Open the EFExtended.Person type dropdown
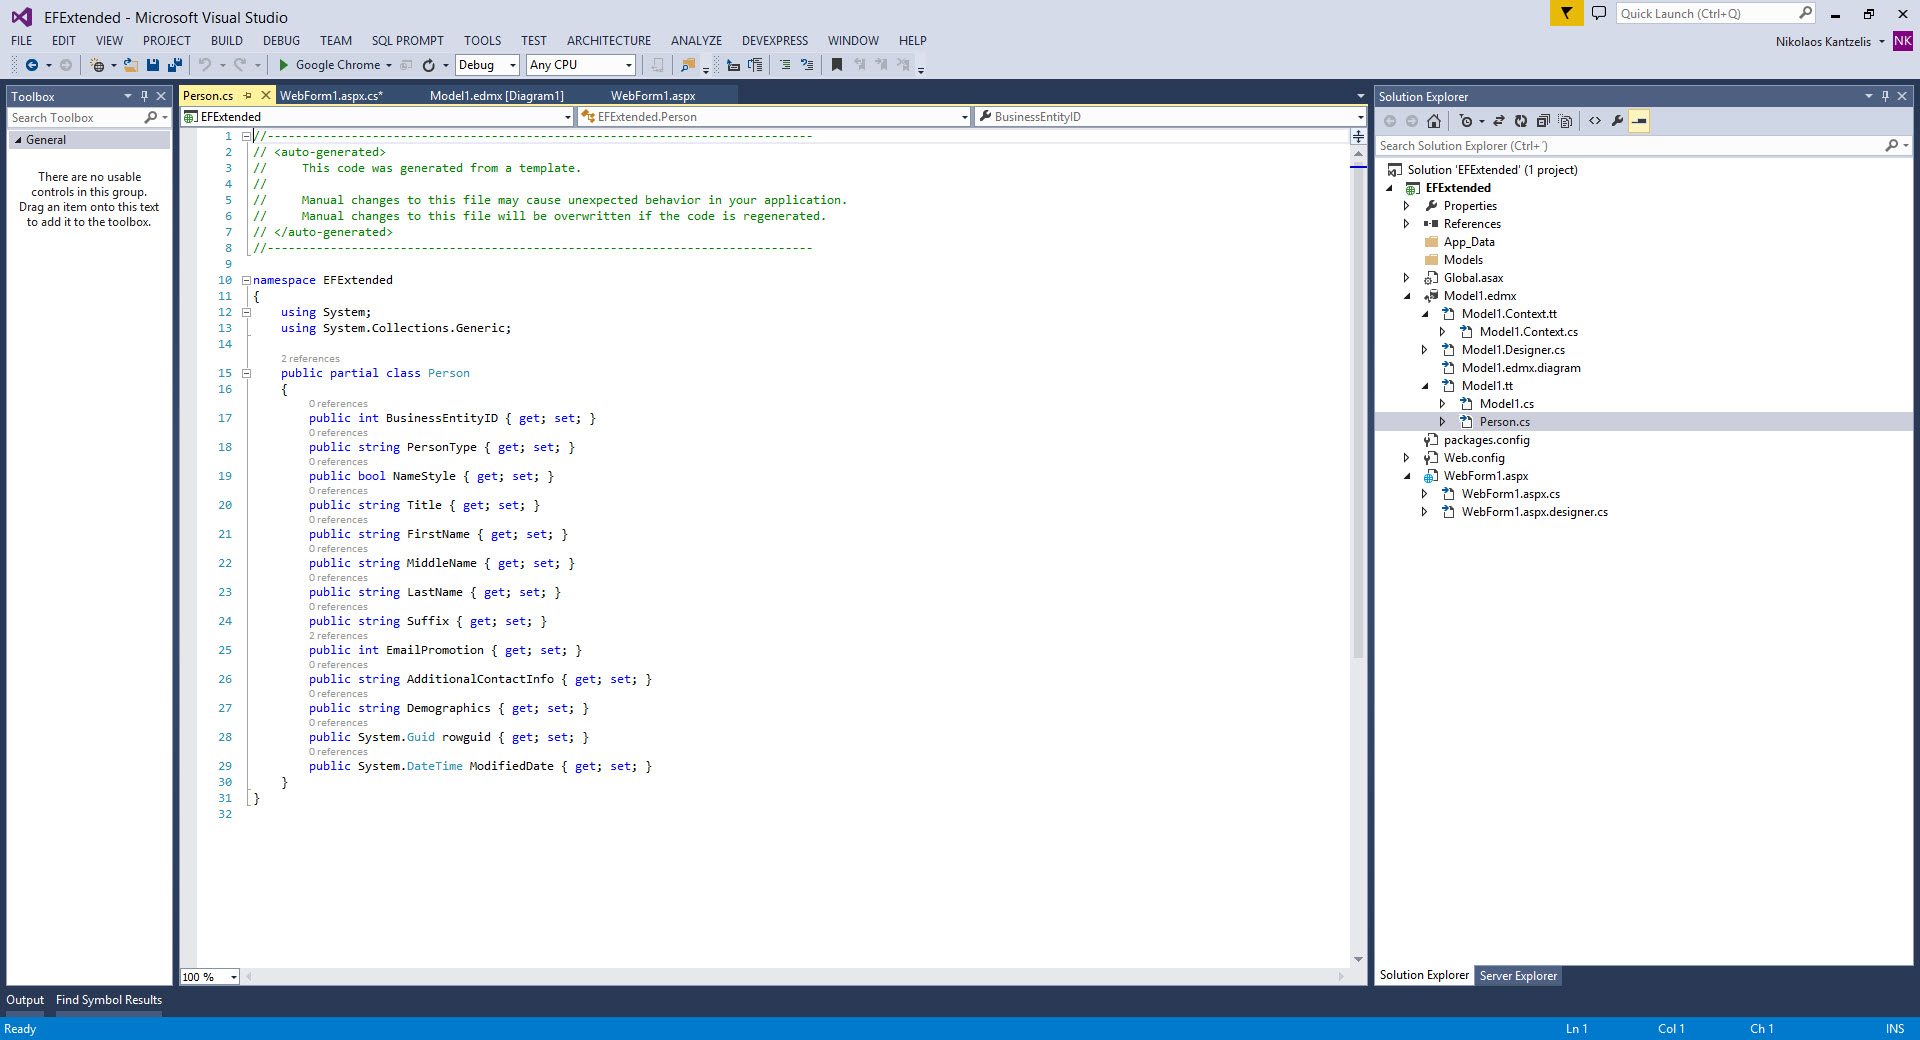This screenshot has height=1040, width=1920. (x=774, y=117)
